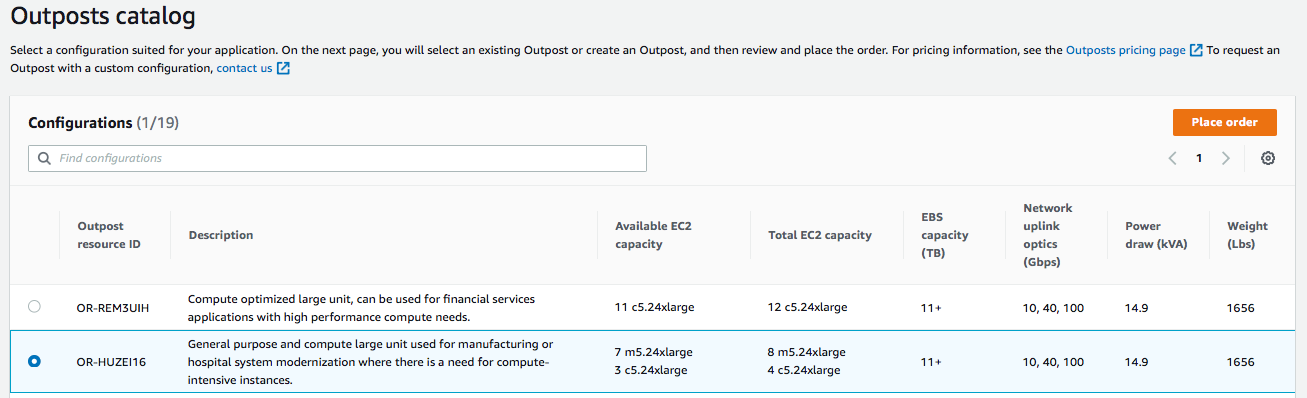The width and height of the screenshot is (1307, 398).
Task: Open the Outposts pricing page link
Action: pos(1126,49)
